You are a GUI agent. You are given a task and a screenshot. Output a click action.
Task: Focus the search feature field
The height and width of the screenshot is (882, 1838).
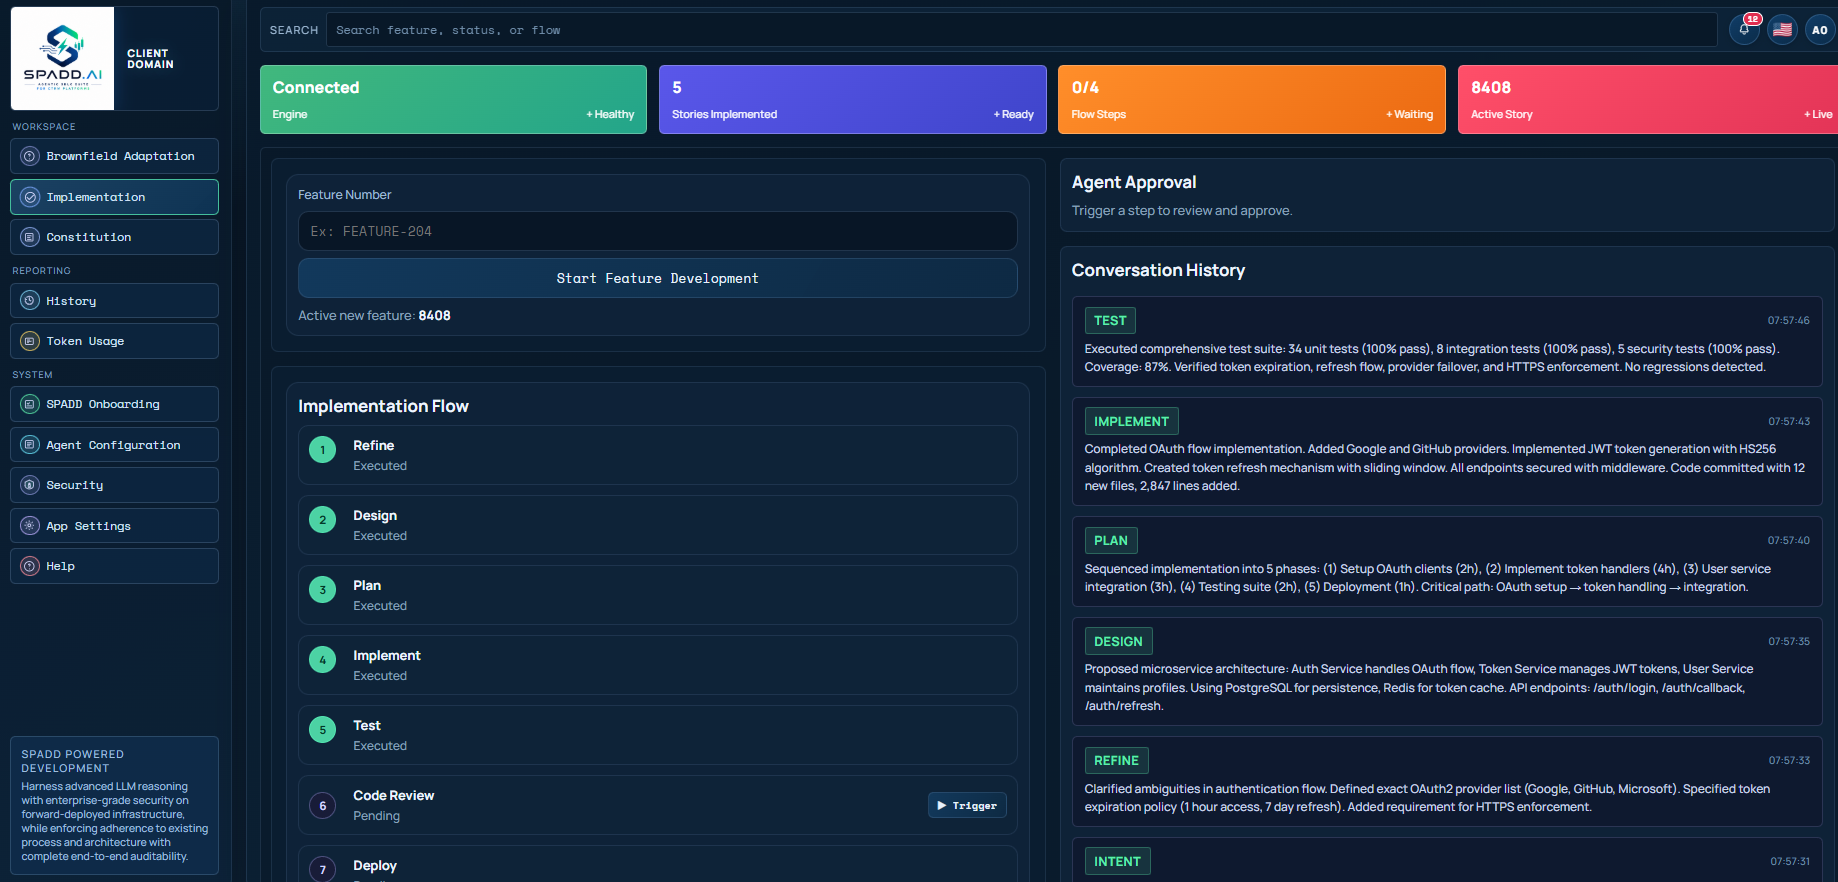click(1022, 30)
